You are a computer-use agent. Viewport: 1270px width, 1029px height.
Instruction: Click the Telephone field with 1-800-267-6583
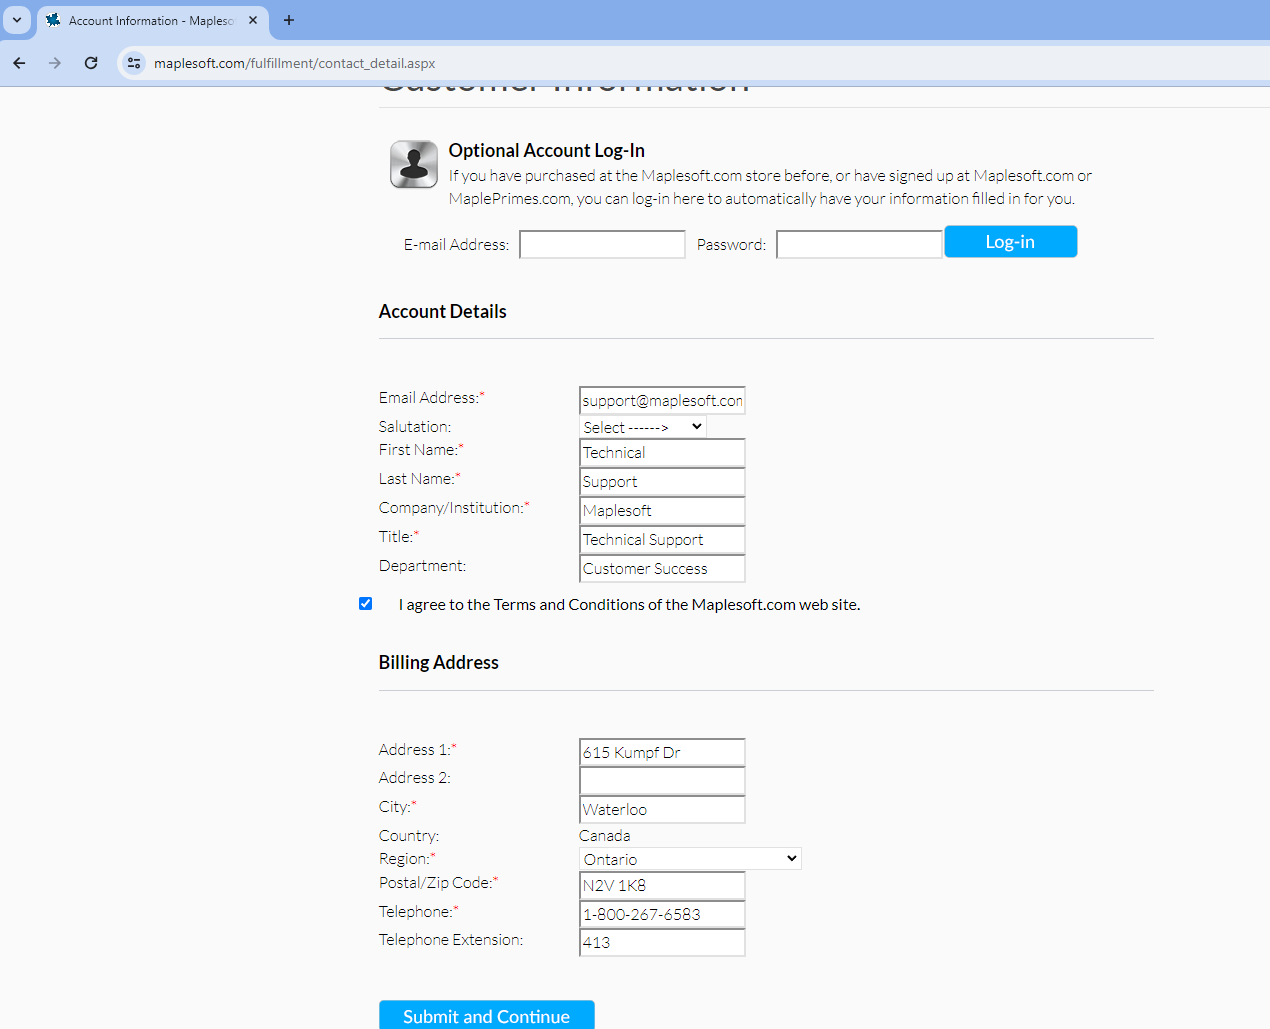tap(662, 914)
